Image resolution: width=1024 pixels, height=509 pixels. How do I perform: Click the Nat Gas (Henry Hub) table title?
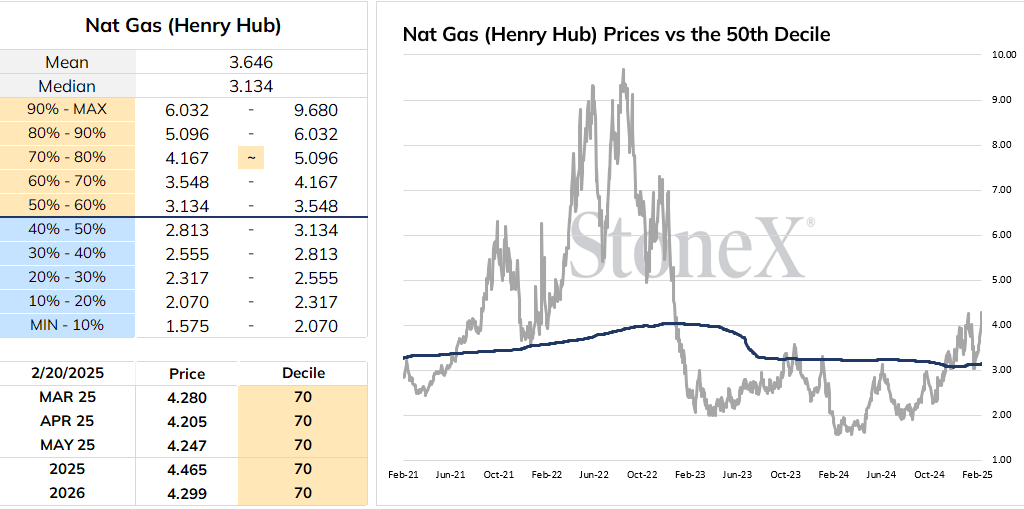pos(183,25)
